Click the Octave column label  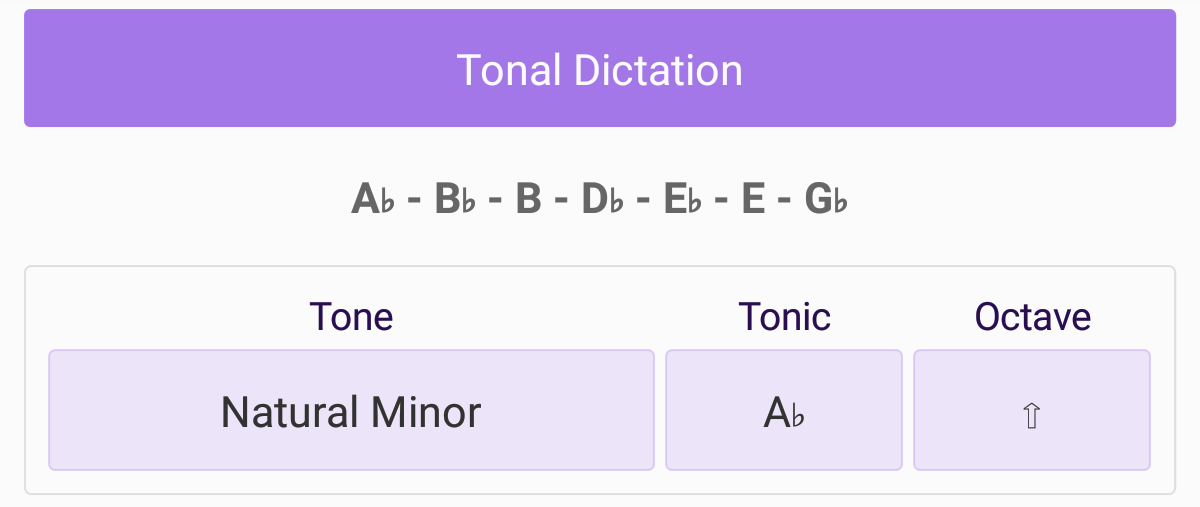pos(1032,317)
